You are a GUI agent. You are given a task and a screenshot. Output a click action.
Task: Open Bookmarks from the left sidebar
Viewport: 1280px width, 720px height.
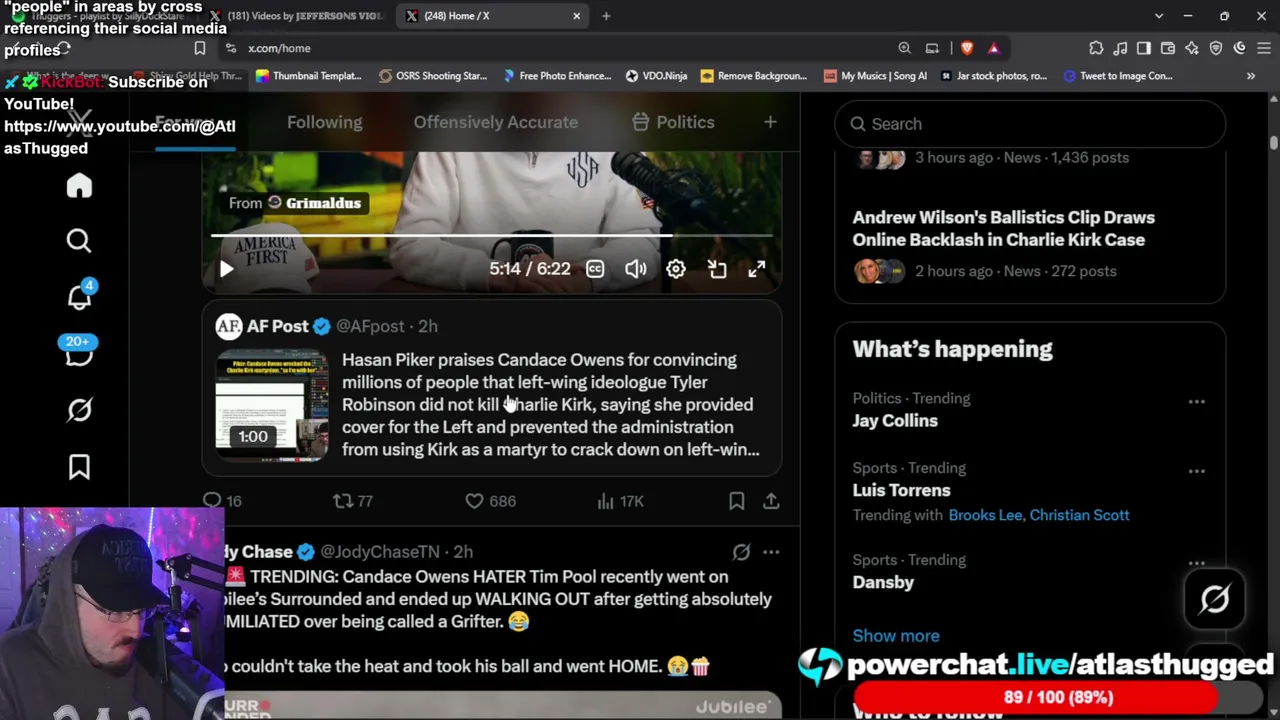coord(79,466)
